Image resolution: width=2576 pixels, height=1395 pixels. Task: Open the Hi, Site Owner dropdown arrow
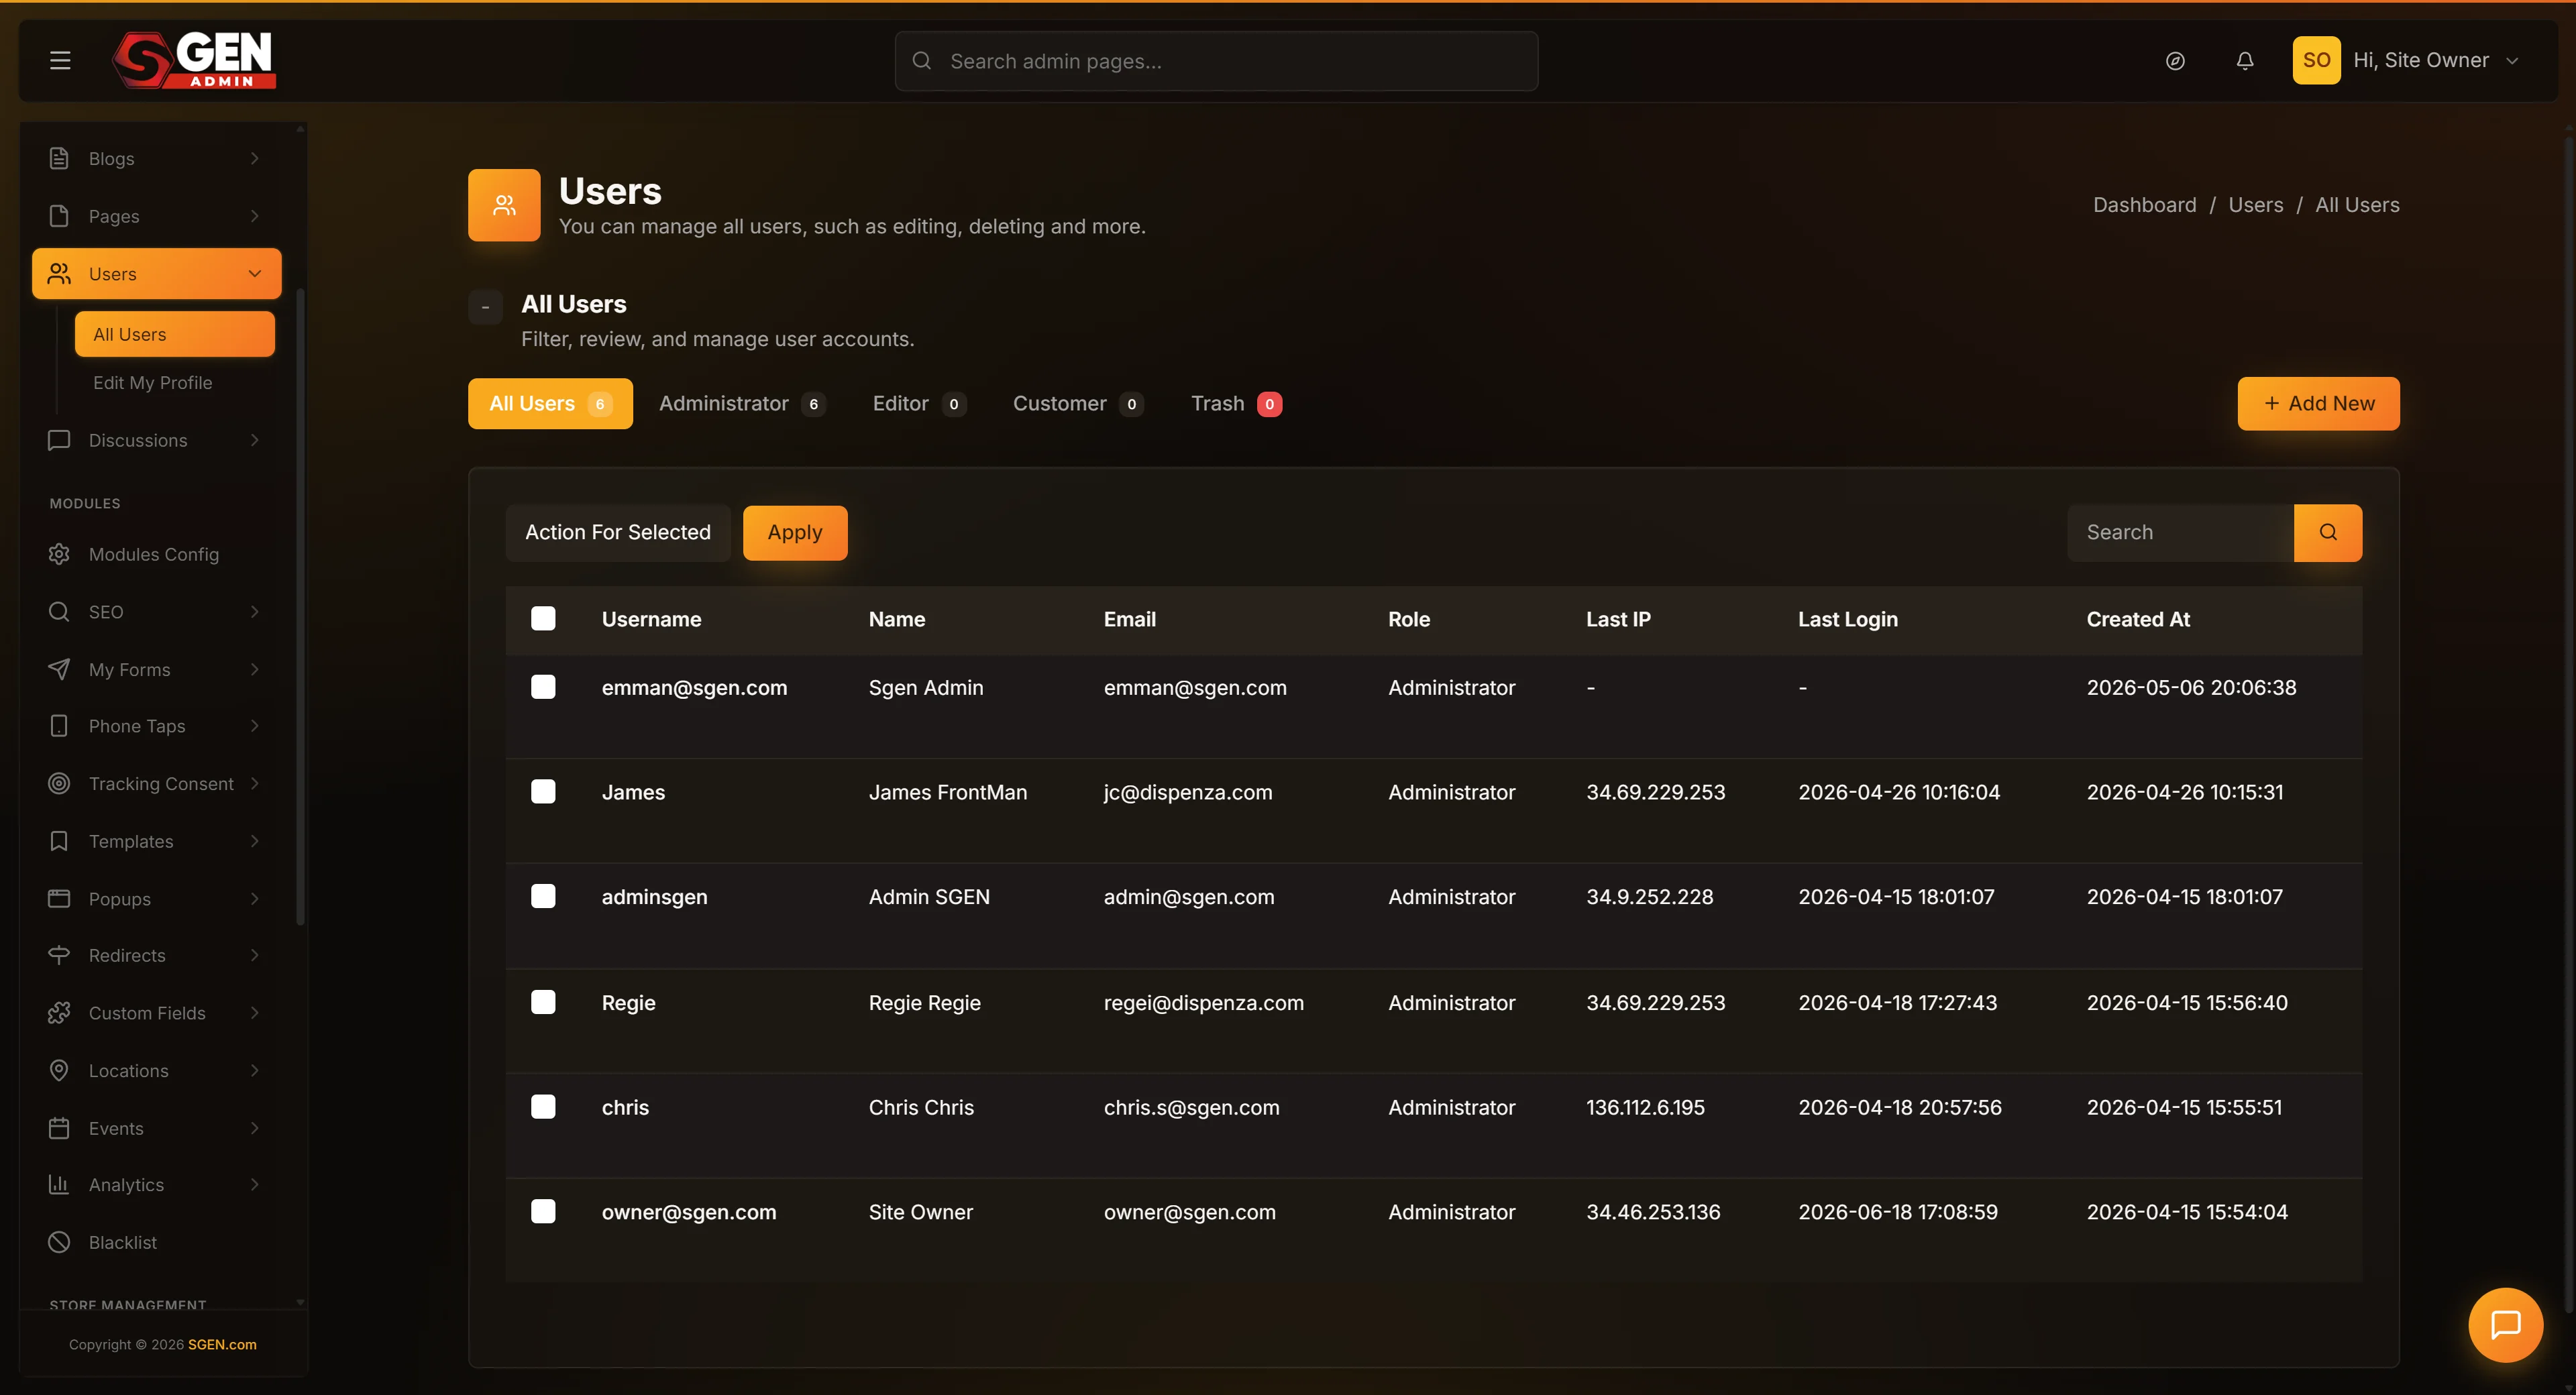2512,61
